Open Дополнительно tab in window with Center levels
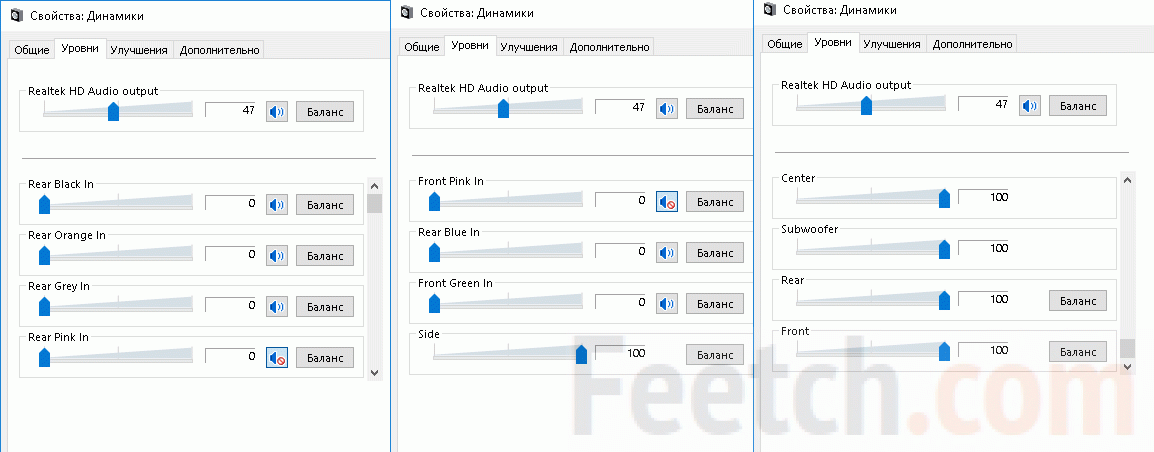Viewport: 1154px width, 452px height. click(x=972, y=44)
